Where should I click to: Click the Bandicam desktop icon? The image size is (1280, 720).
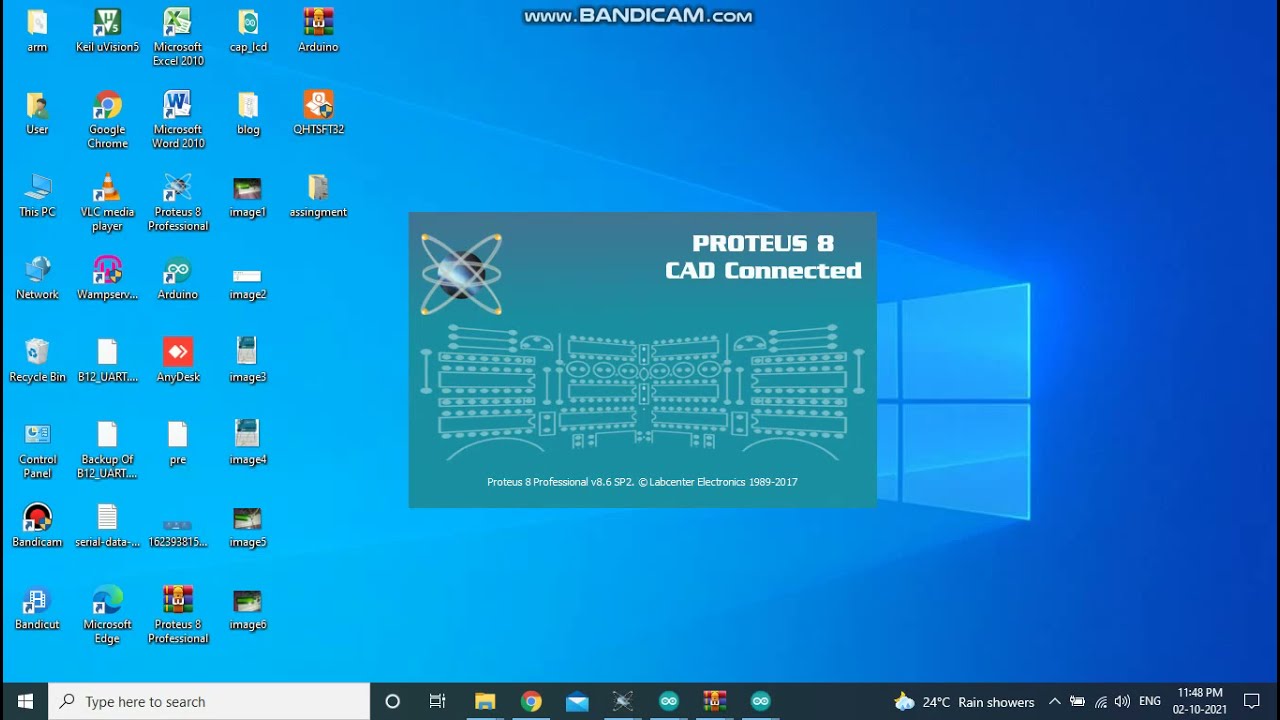coord(37,518)
